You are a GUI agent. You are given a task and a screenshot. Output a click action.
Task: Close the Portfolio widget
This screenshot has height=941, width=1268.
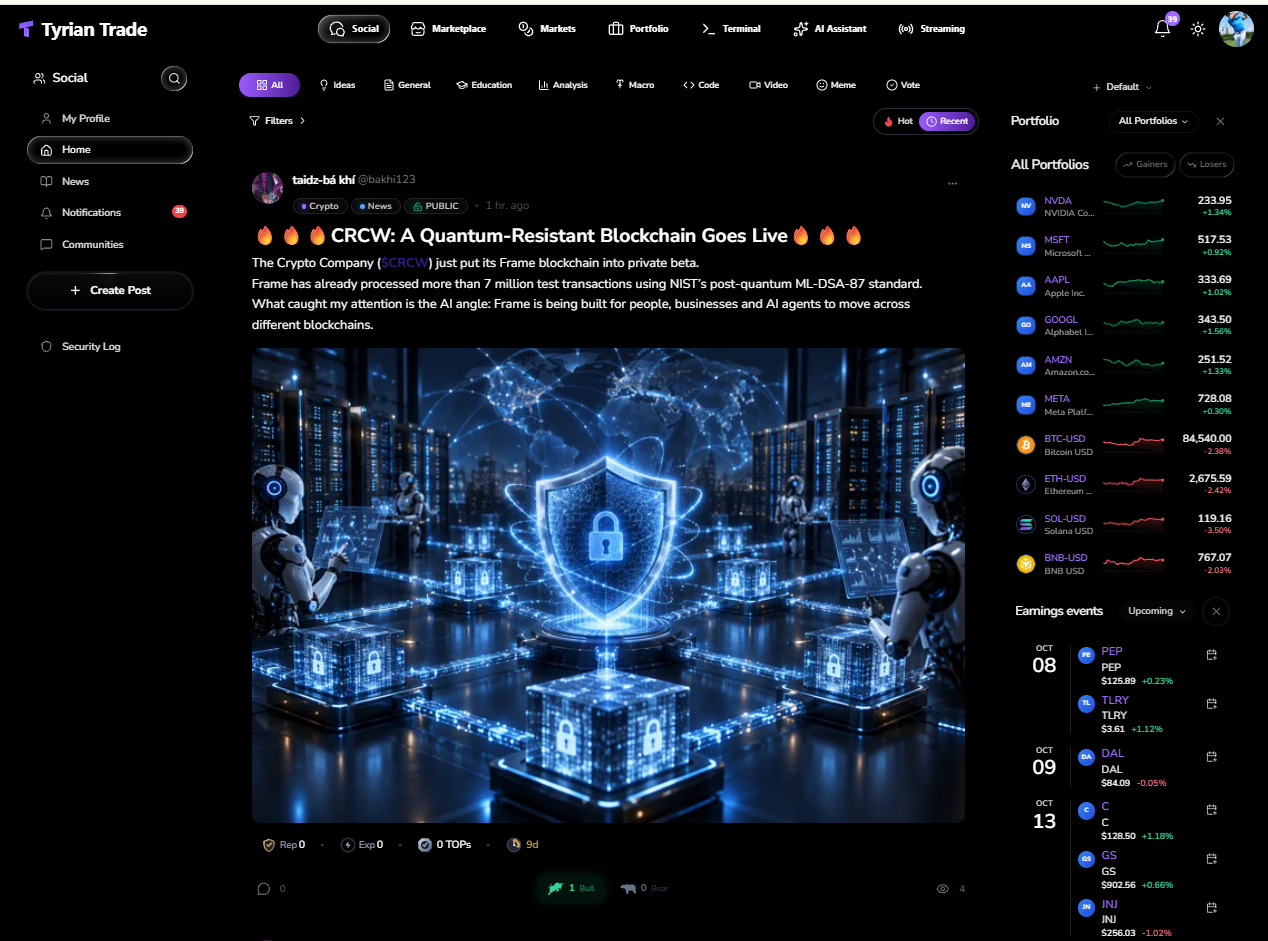click(x=1220, y=121)
